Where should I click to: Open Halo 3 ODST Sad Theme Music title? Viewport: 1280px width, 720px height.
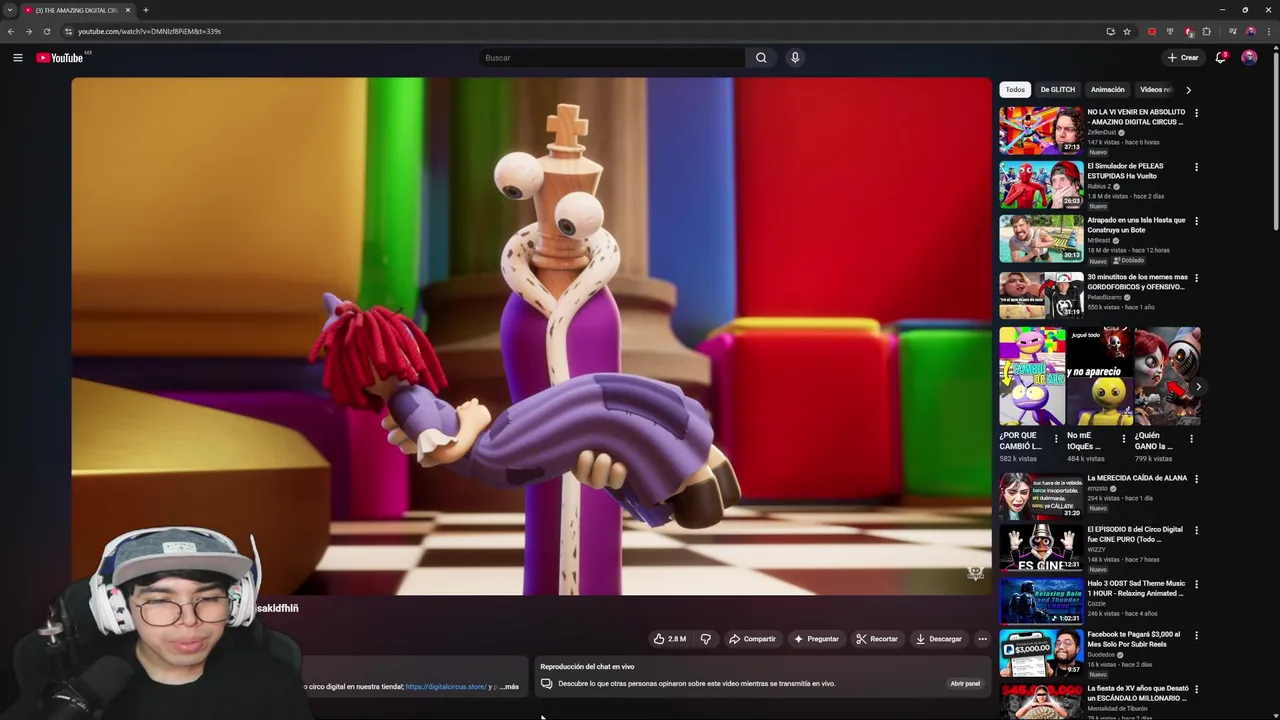tap(1136, 588)
